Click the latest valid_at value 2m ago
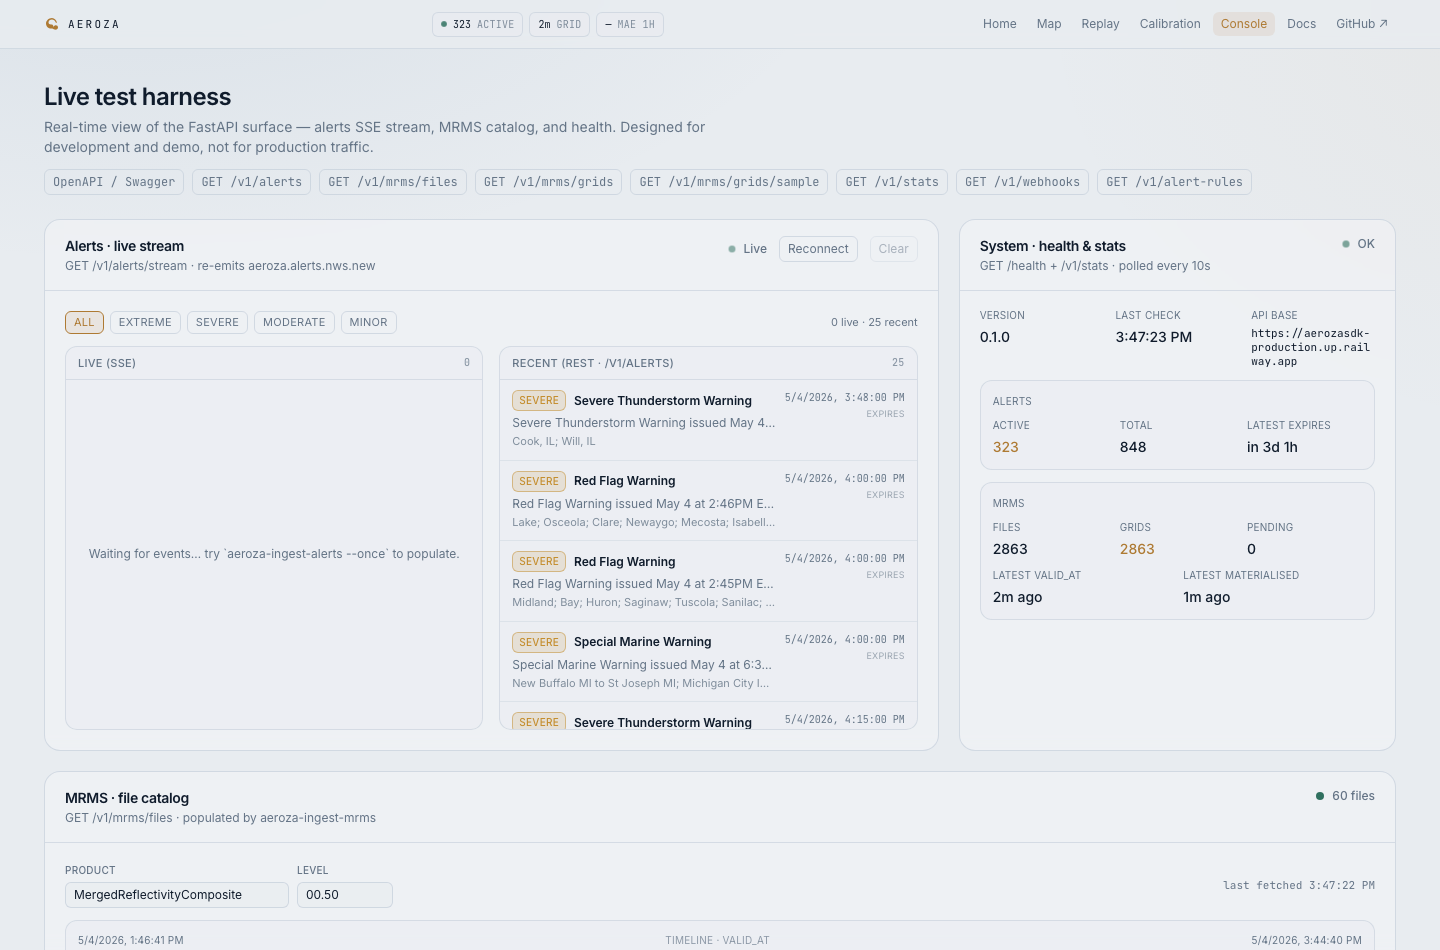 [x=1017, y=597]
